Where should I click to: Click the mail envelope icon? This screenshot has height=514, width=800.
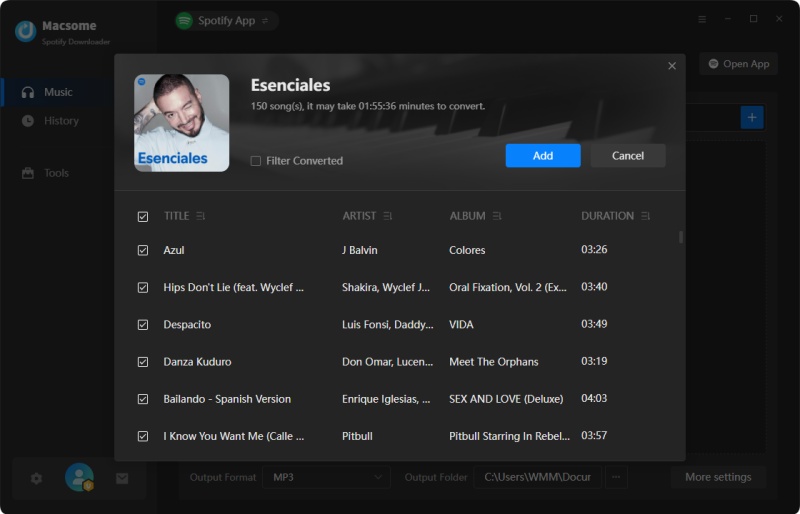(122, 478)
